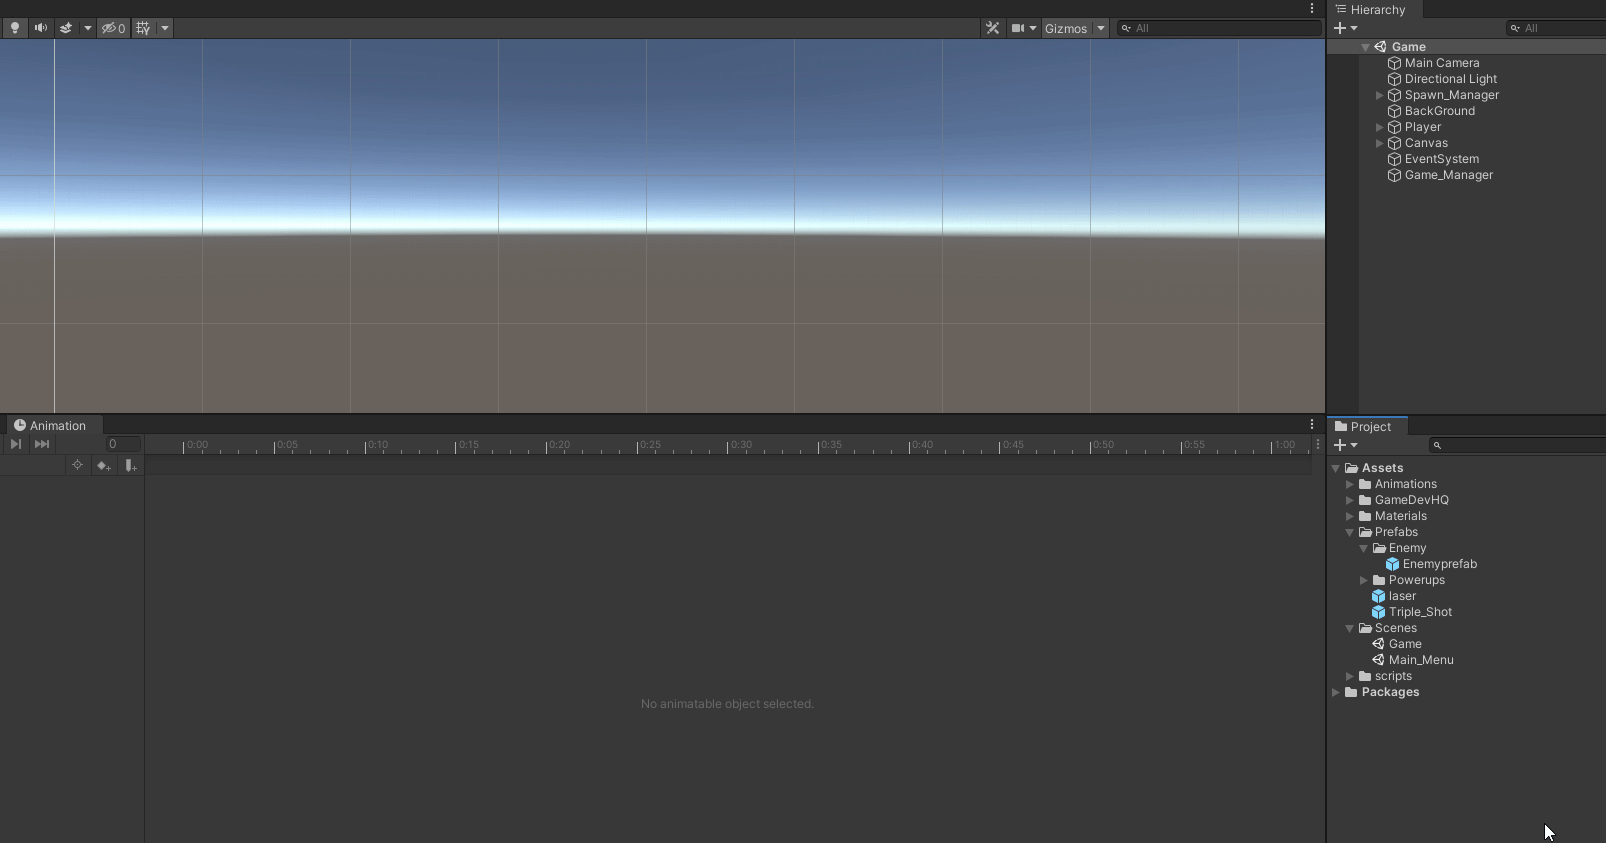The height and width of the screenshot is (843, 1606).
Task: Click the Scene view search field
Action: 1219,28
